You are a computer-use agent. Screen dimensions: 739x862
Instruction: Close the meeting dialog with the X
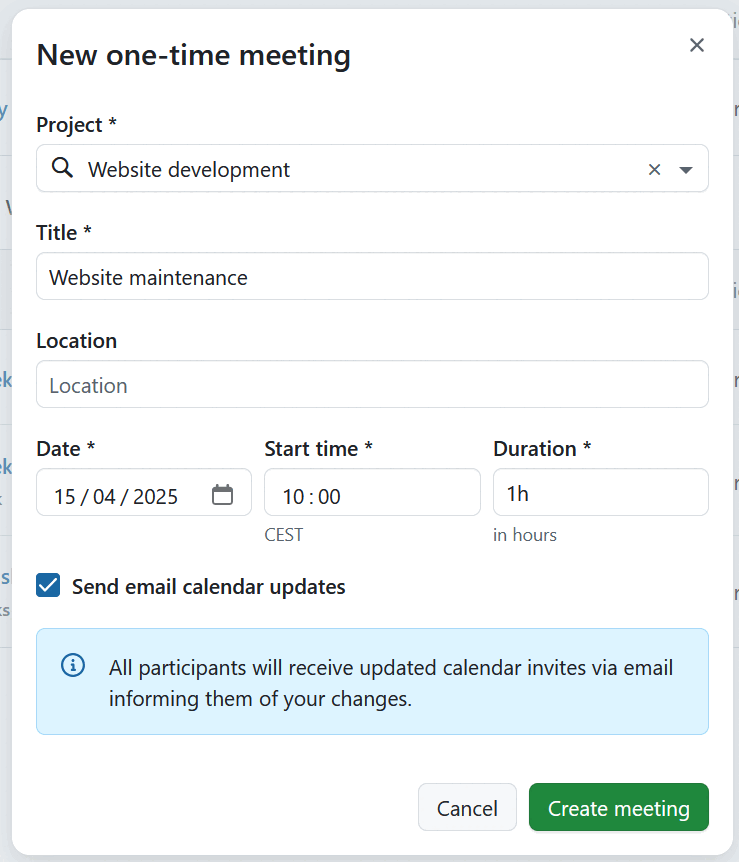click(697, 45)
